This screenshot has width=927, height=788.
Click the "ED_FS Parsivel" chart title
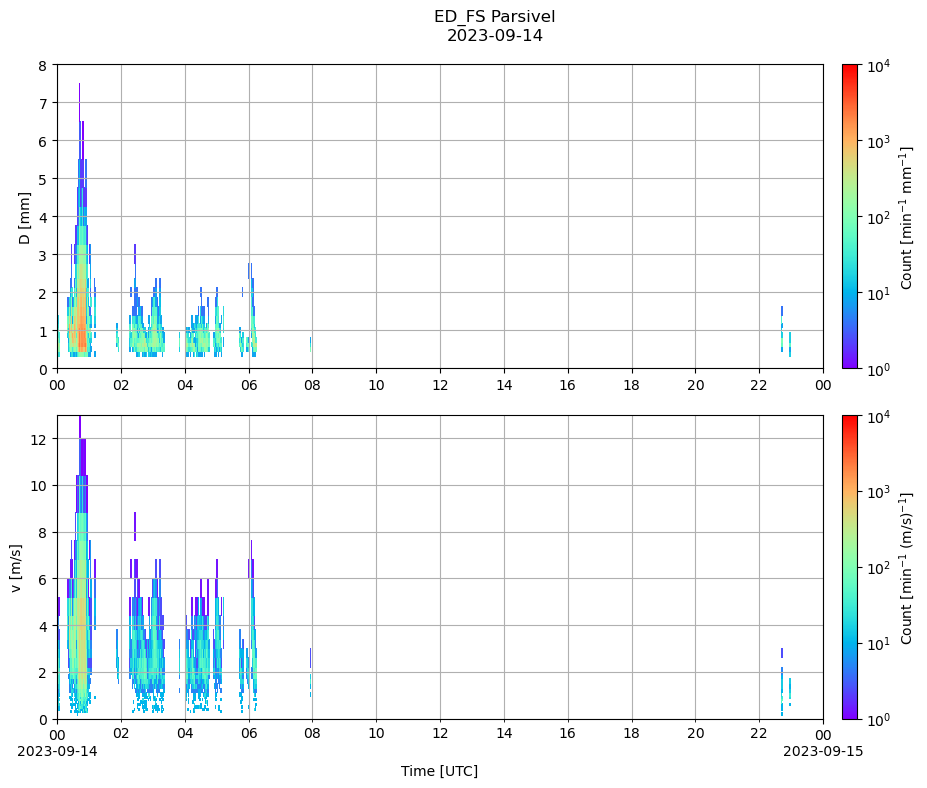click(494, 17)
